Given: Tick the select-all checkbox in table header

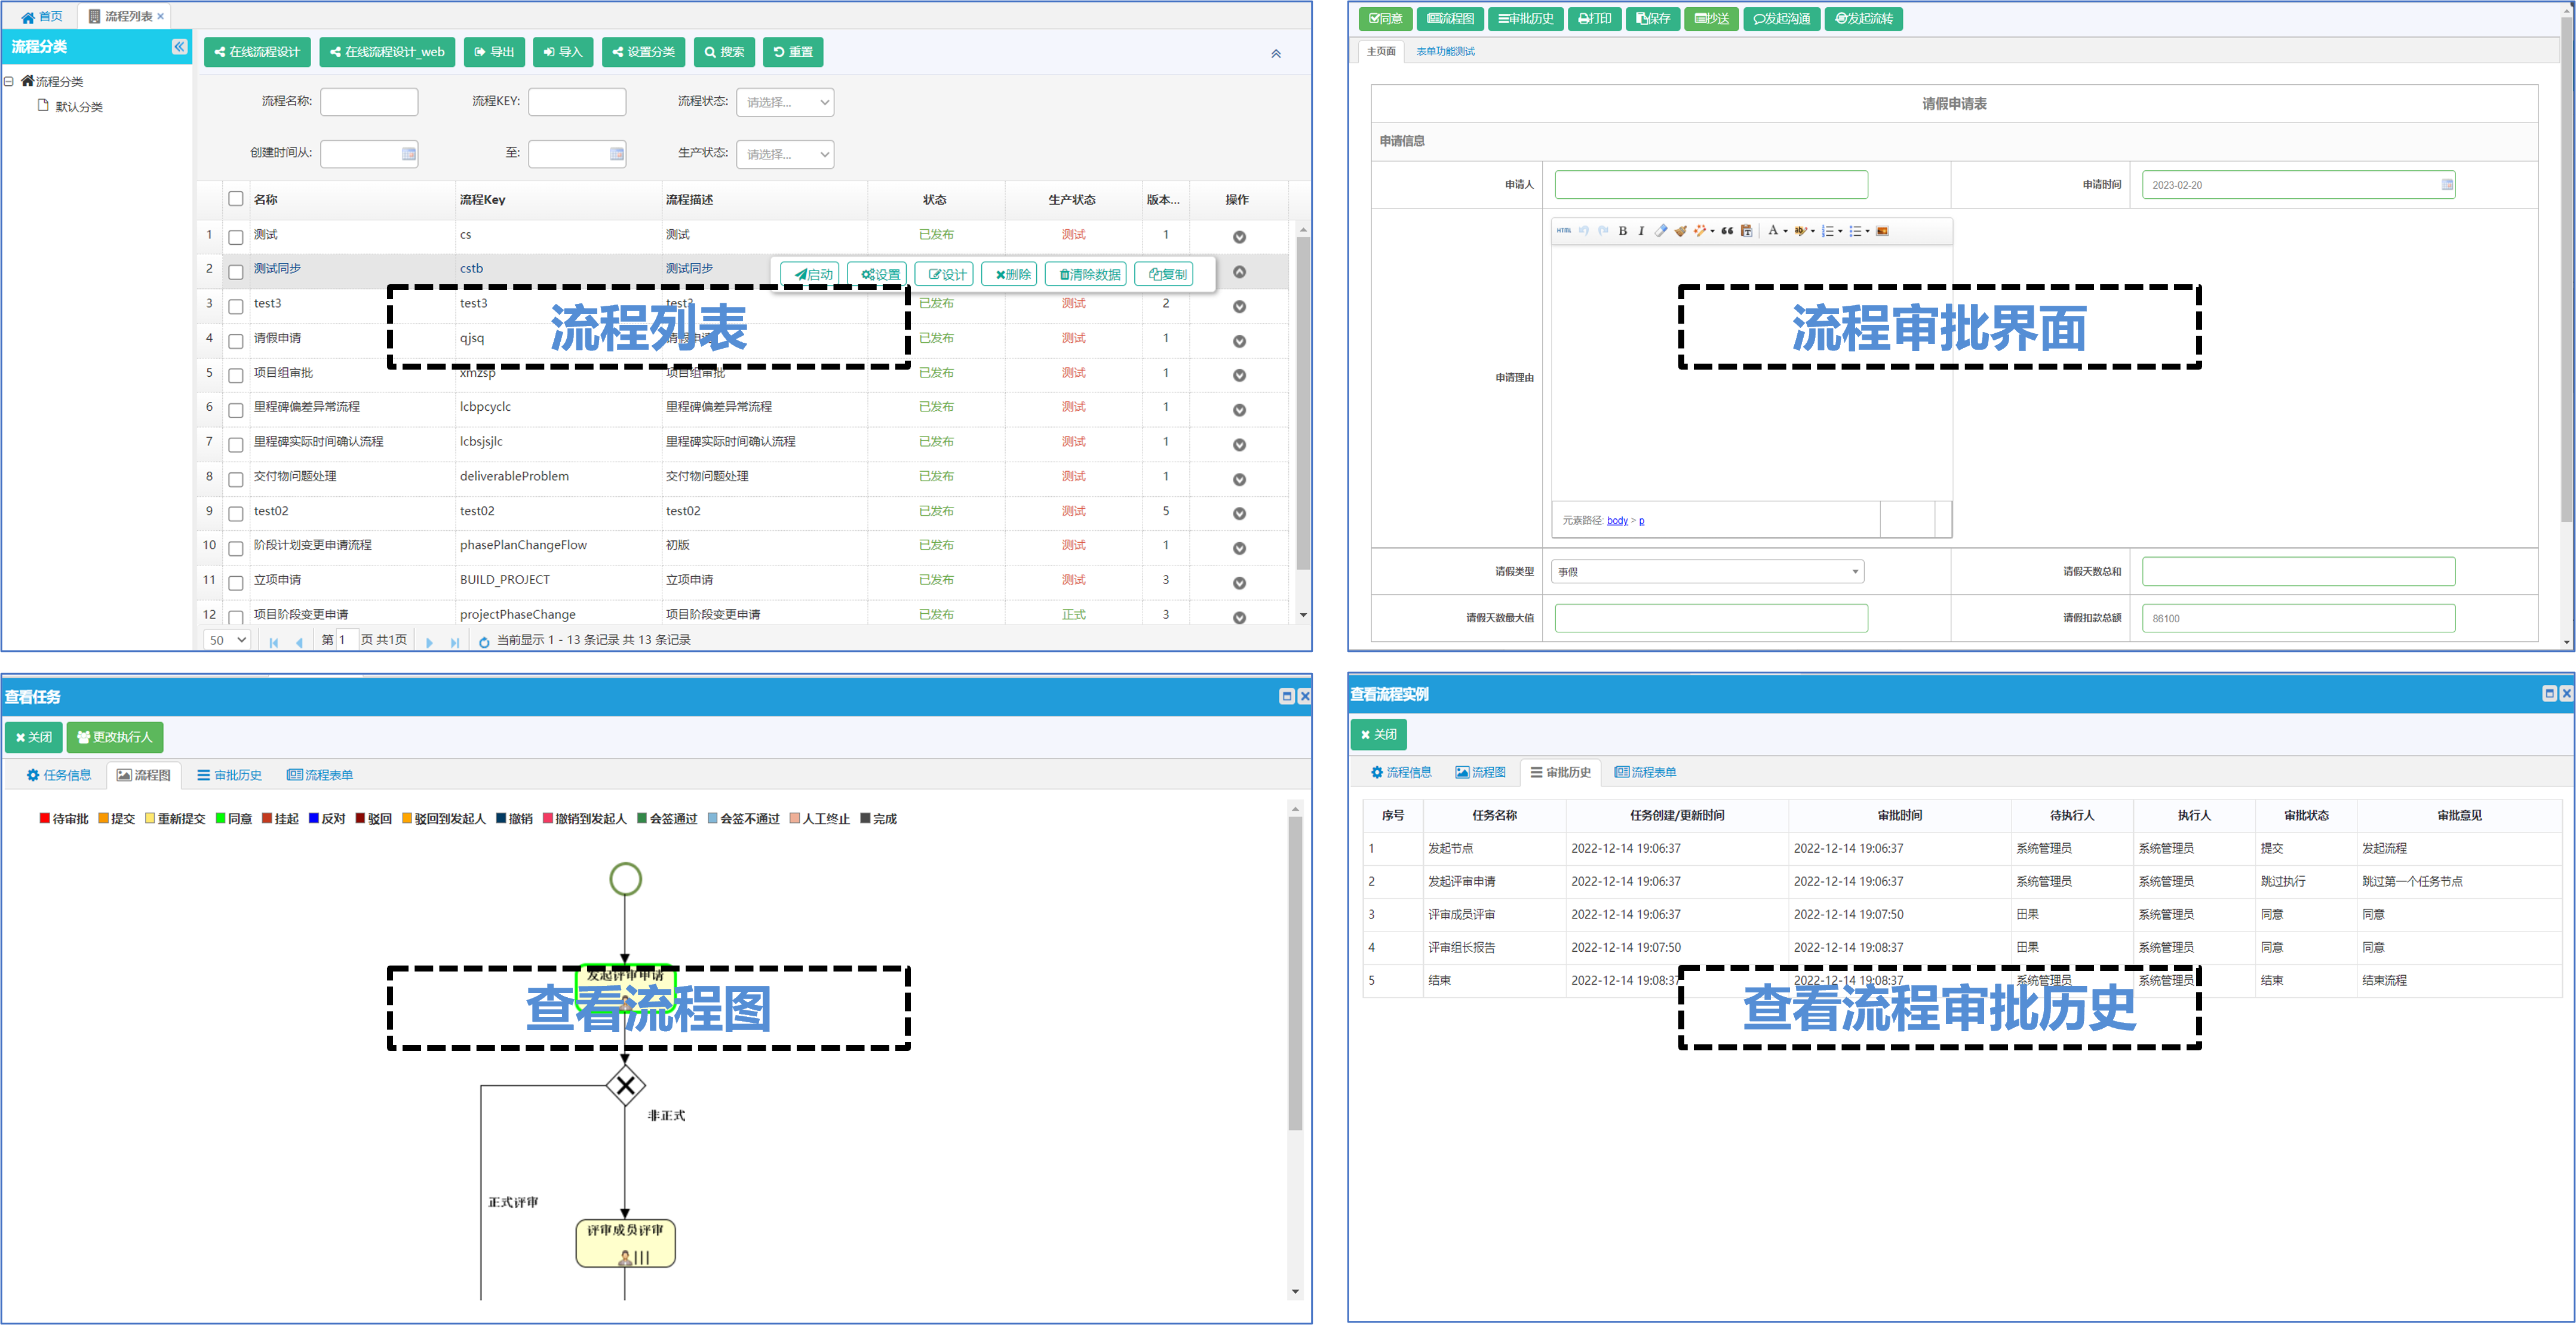Looking at the screenshot, I should pos(236,199).
